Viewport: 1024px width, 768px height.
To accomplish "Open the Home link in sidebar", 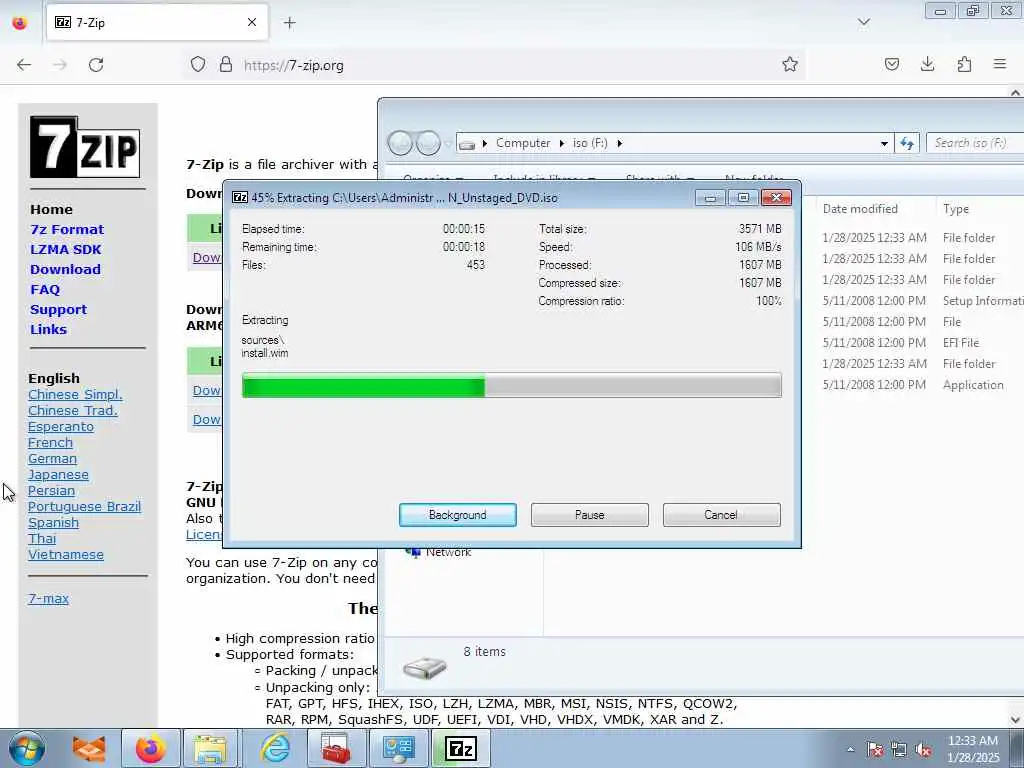I will coord(51,210).
